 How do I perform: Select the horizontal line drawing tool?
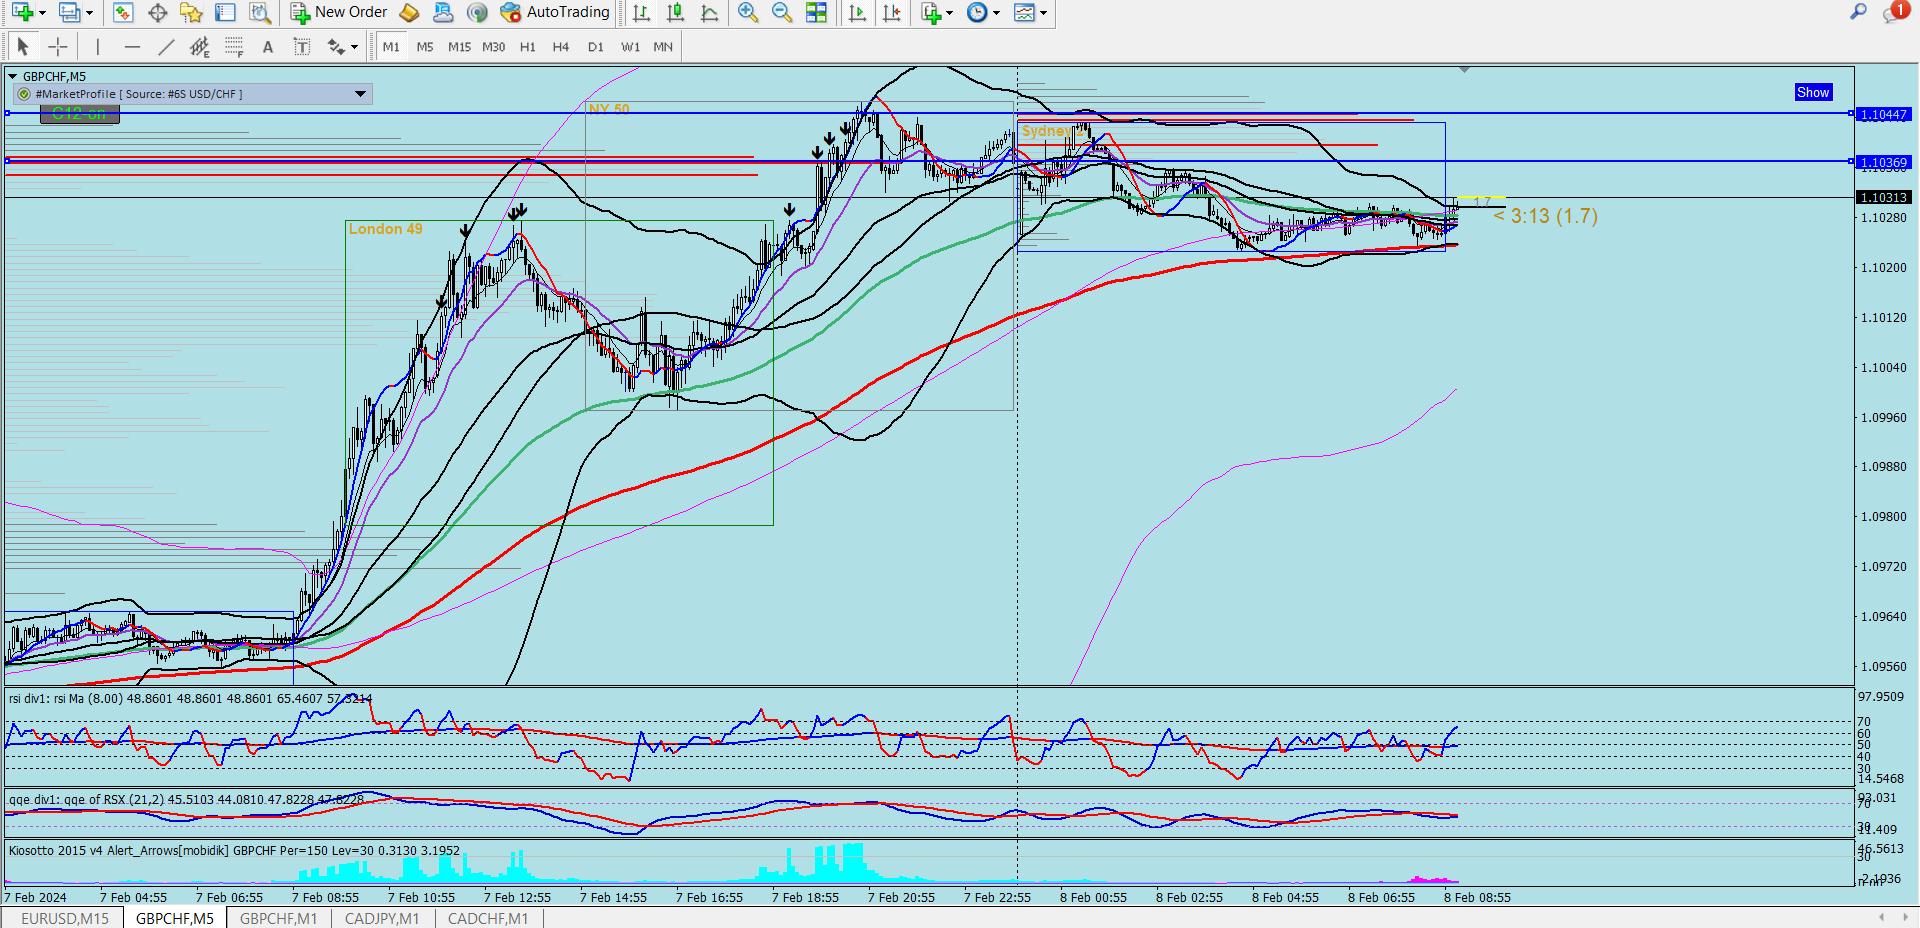click(x=132, y=46)
